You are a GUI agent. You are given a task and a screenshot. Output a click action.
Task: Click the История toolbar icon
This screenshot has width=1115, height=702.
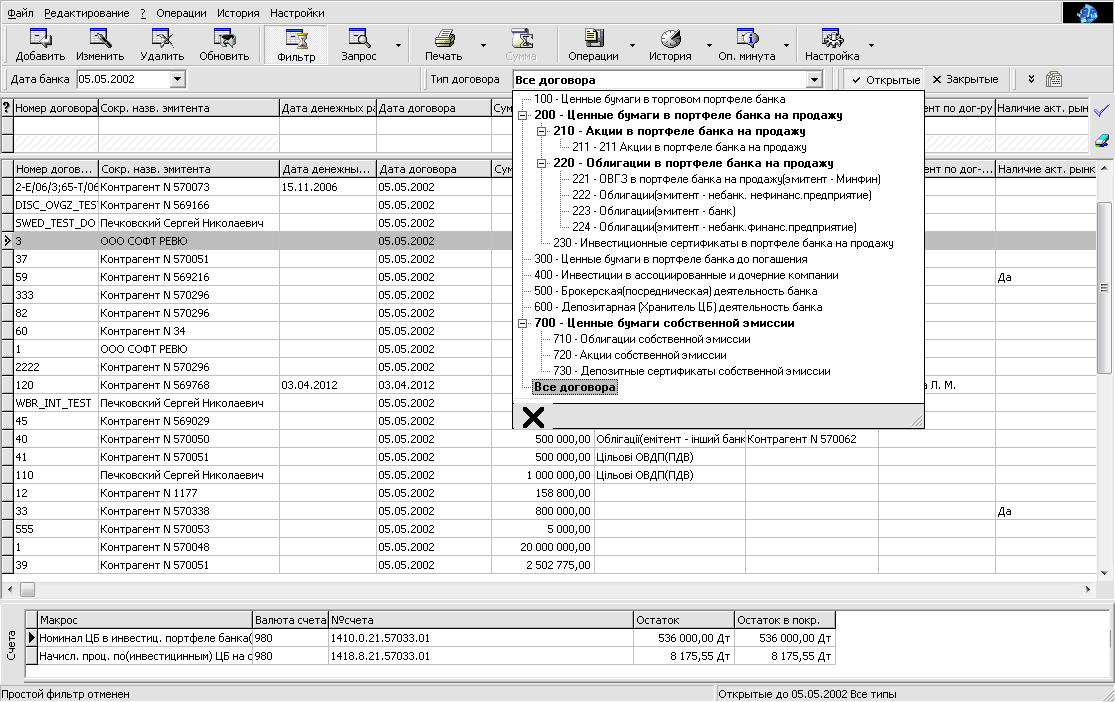pyautogui.click(x=670, y=45)
